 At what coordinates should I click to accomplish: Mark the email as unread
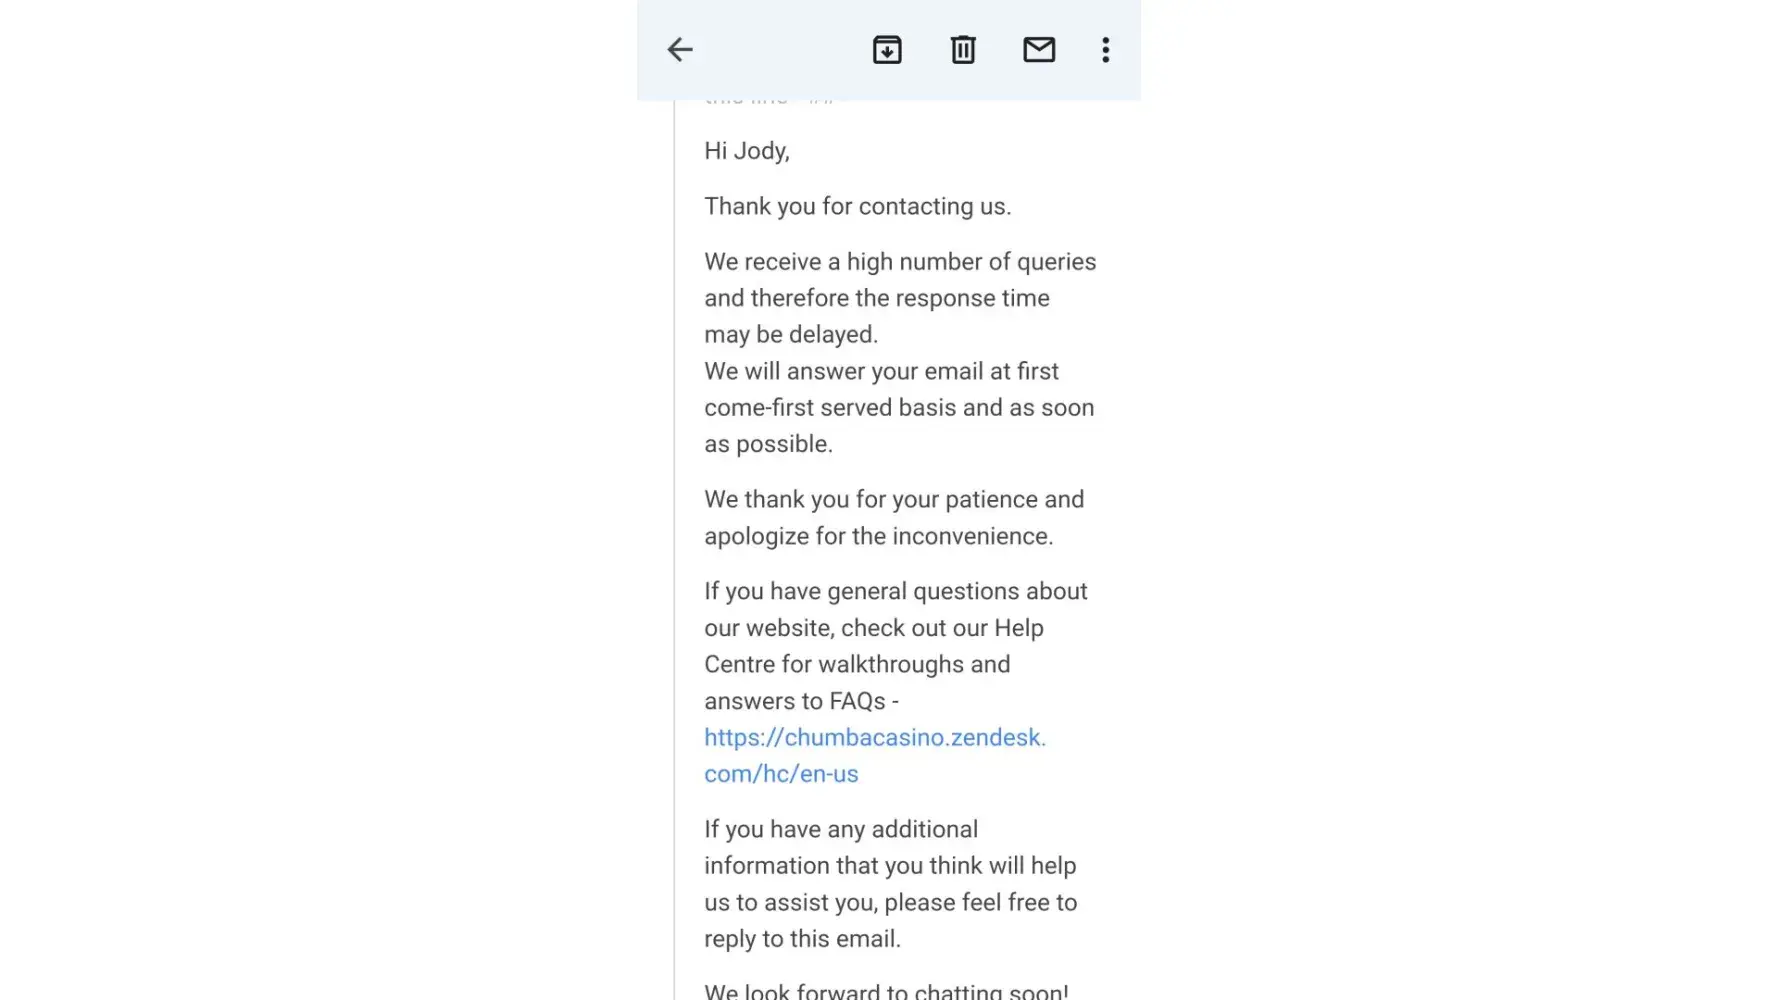(x=1039, y=50)
